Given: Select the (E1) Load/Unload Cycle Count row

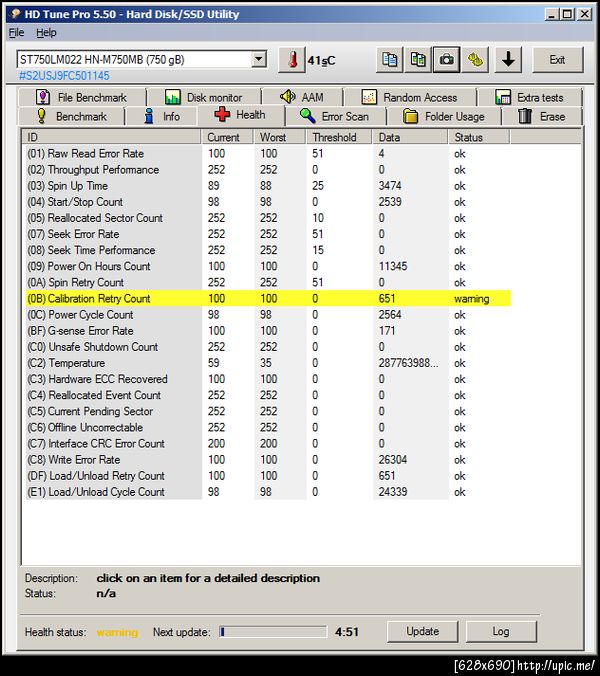Looking at the screenshot, I should pos(268,492).
